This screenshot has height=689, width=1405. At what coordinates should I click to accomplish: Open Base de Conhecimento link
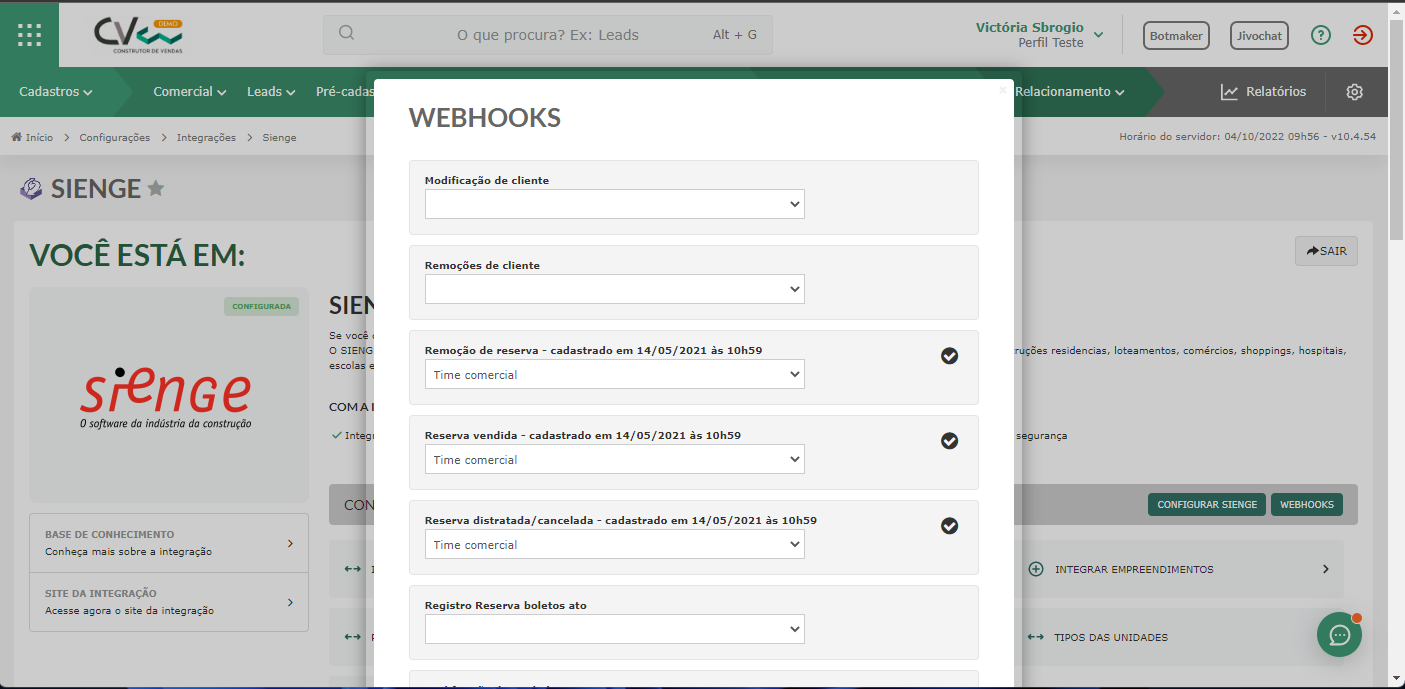[x=169, y=543]
